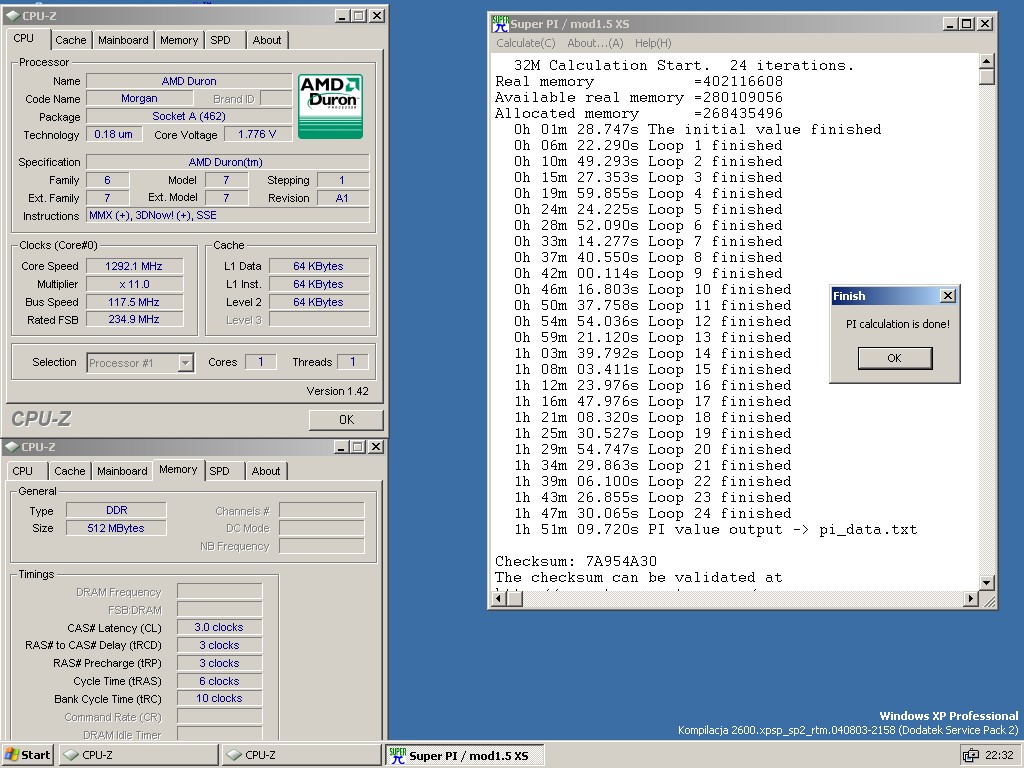Image resolution: width=1024 pixels, height=768 pixels.
Task: Open the Help(H) menu in Super PI
Action: point(652,43)
